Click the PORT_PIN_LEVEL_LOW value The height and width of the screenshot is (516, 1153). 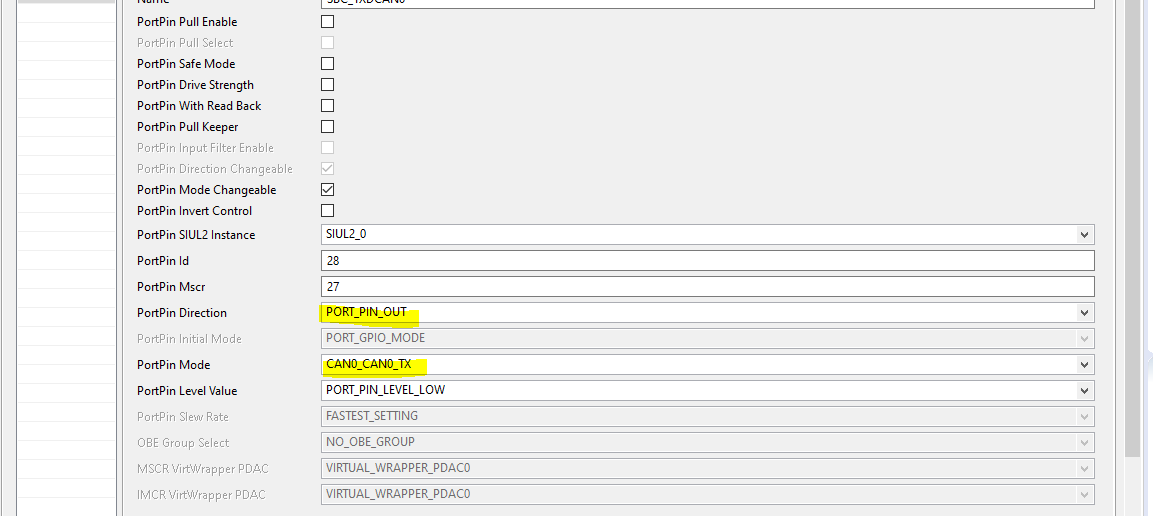click(x=385, y=391)
